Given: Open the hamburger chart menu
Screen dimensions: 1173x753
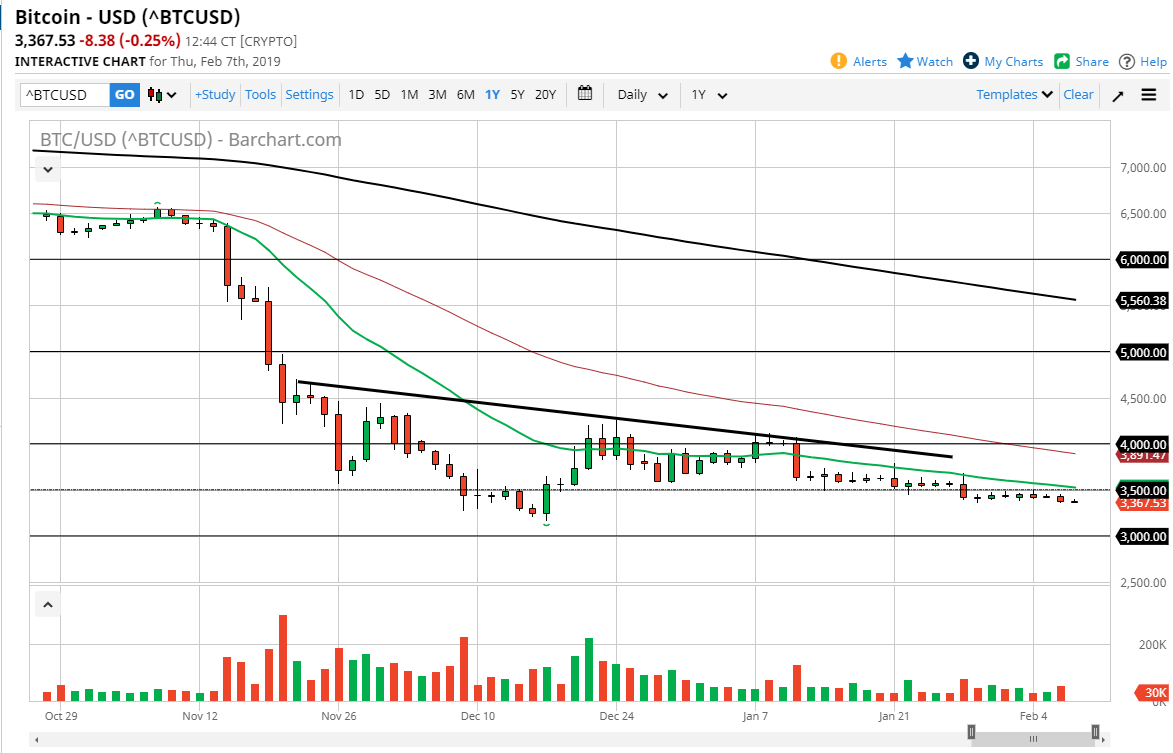Looking at the screenshot, I should coord(1149,94).
